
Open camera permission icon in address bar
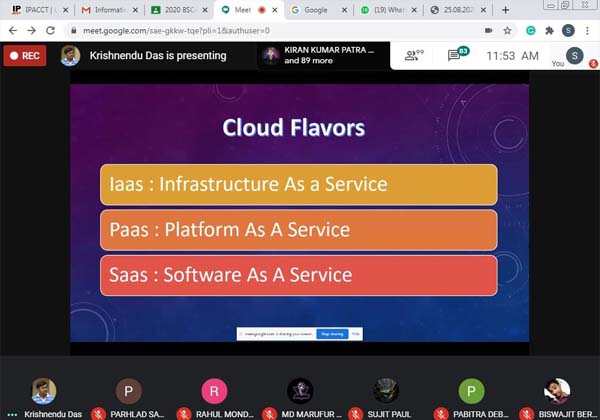coord(488,31)
